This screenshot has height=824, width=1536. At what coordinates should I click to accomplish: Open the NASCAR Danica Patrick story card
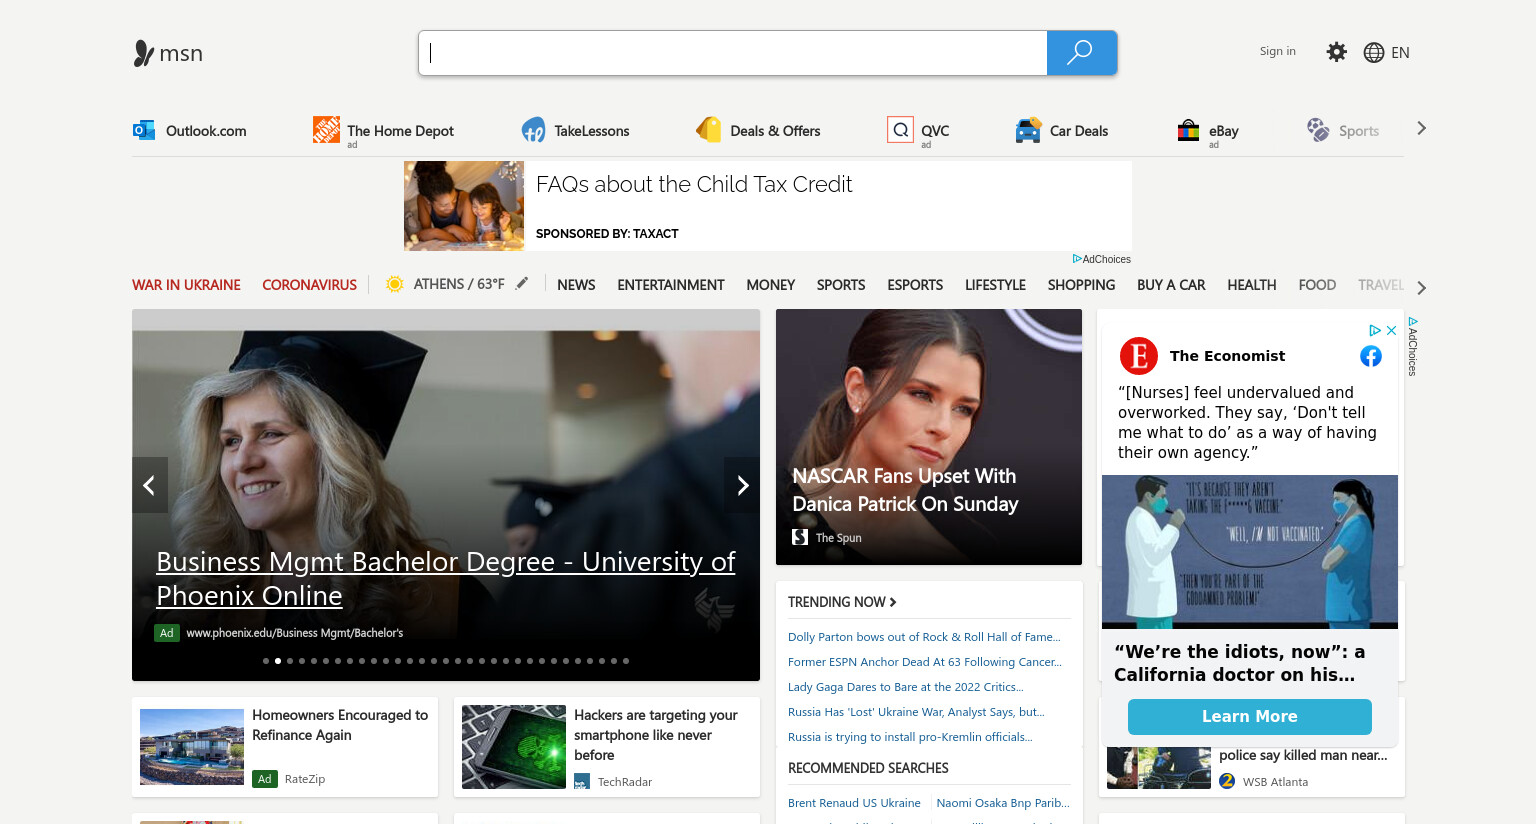(x=929, y=437)
